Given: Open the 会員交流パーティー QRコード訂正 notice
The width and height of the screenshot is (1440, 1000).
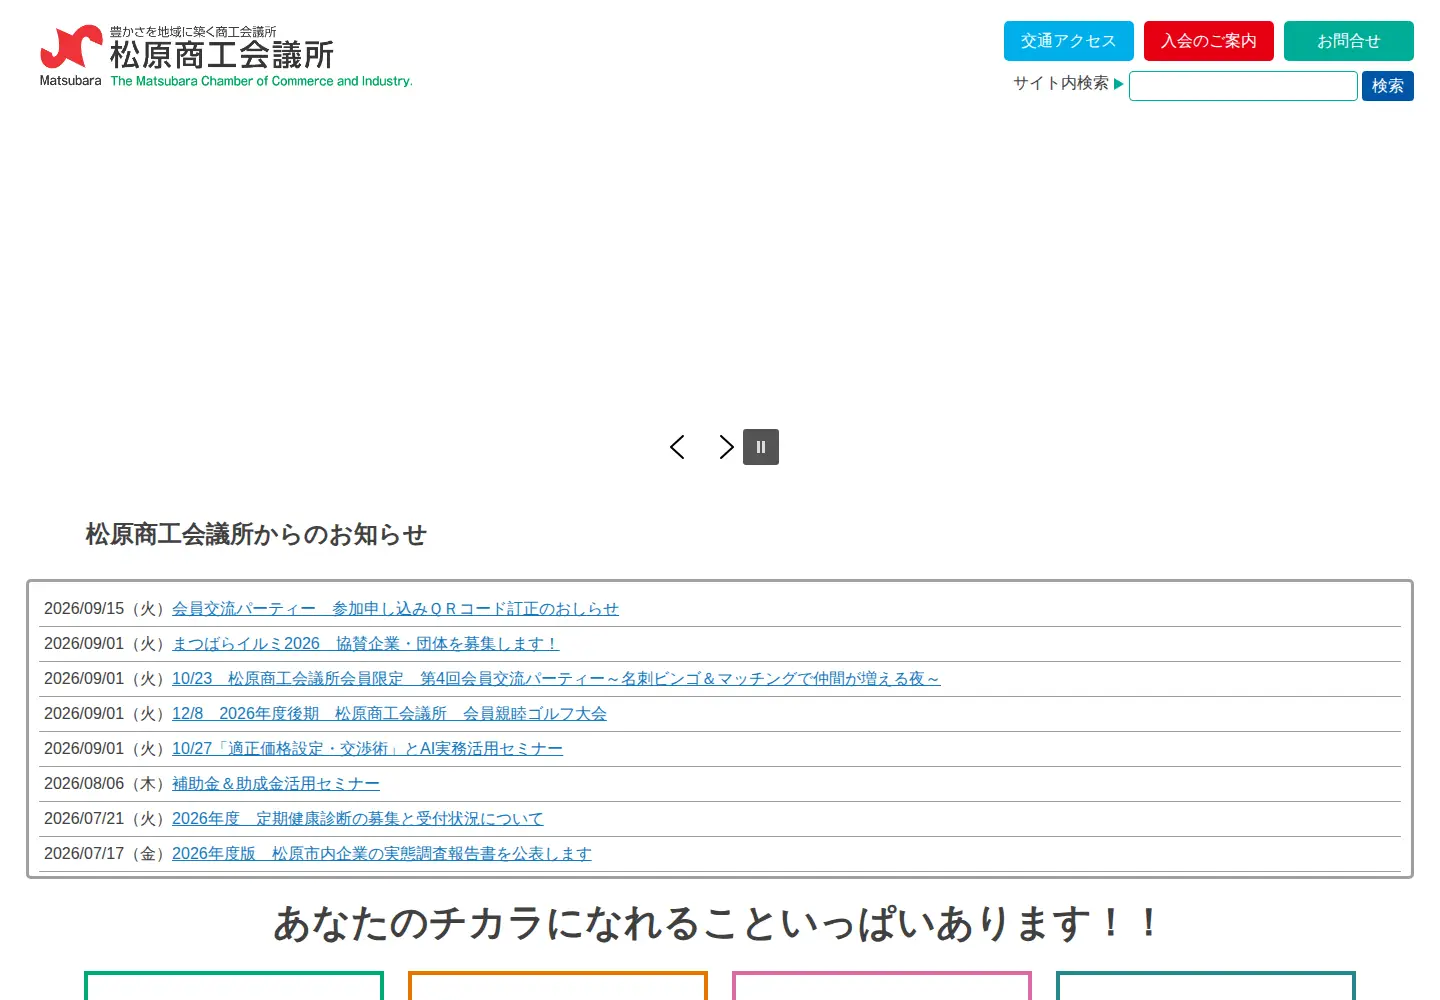Looking at the screenshot, I should (x=395, y=609).
